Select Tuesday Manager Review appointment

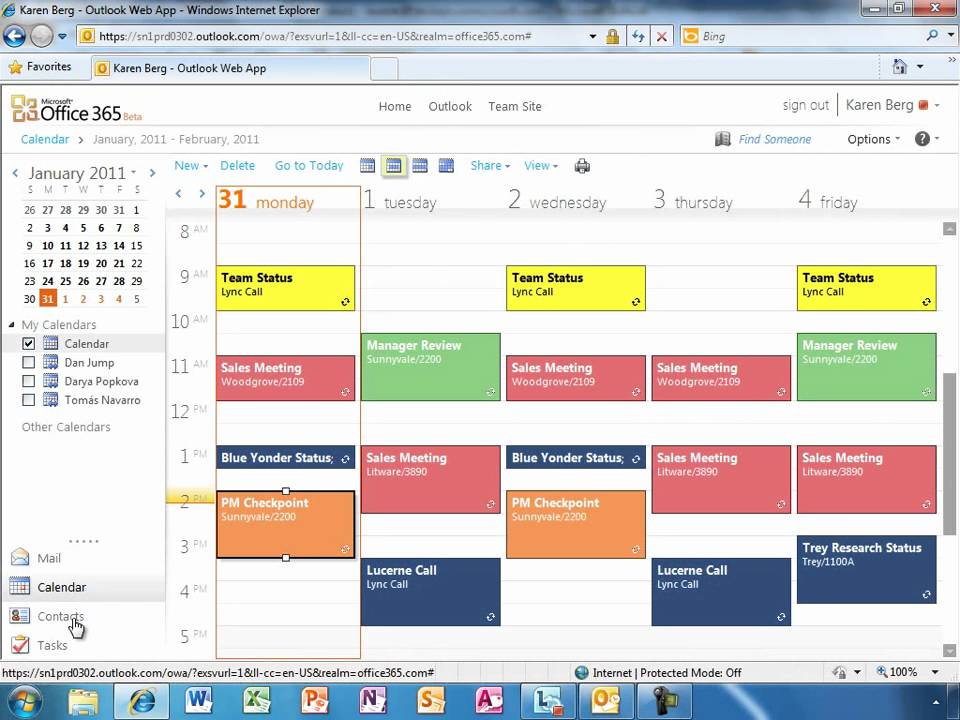click(x=430, y=367)
